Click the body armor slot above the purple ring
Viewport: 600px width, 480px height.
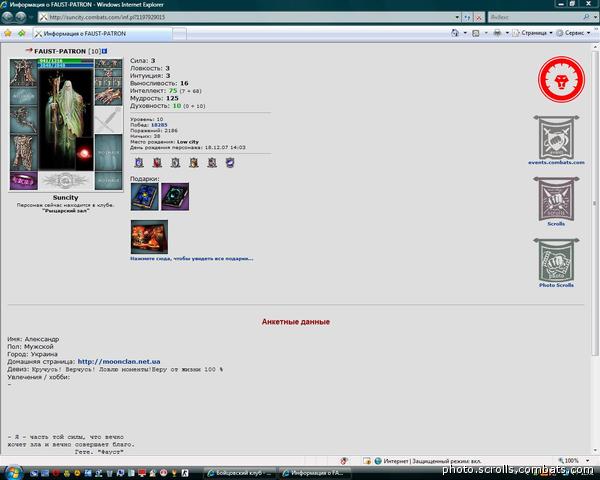click(x=23, y=152)
